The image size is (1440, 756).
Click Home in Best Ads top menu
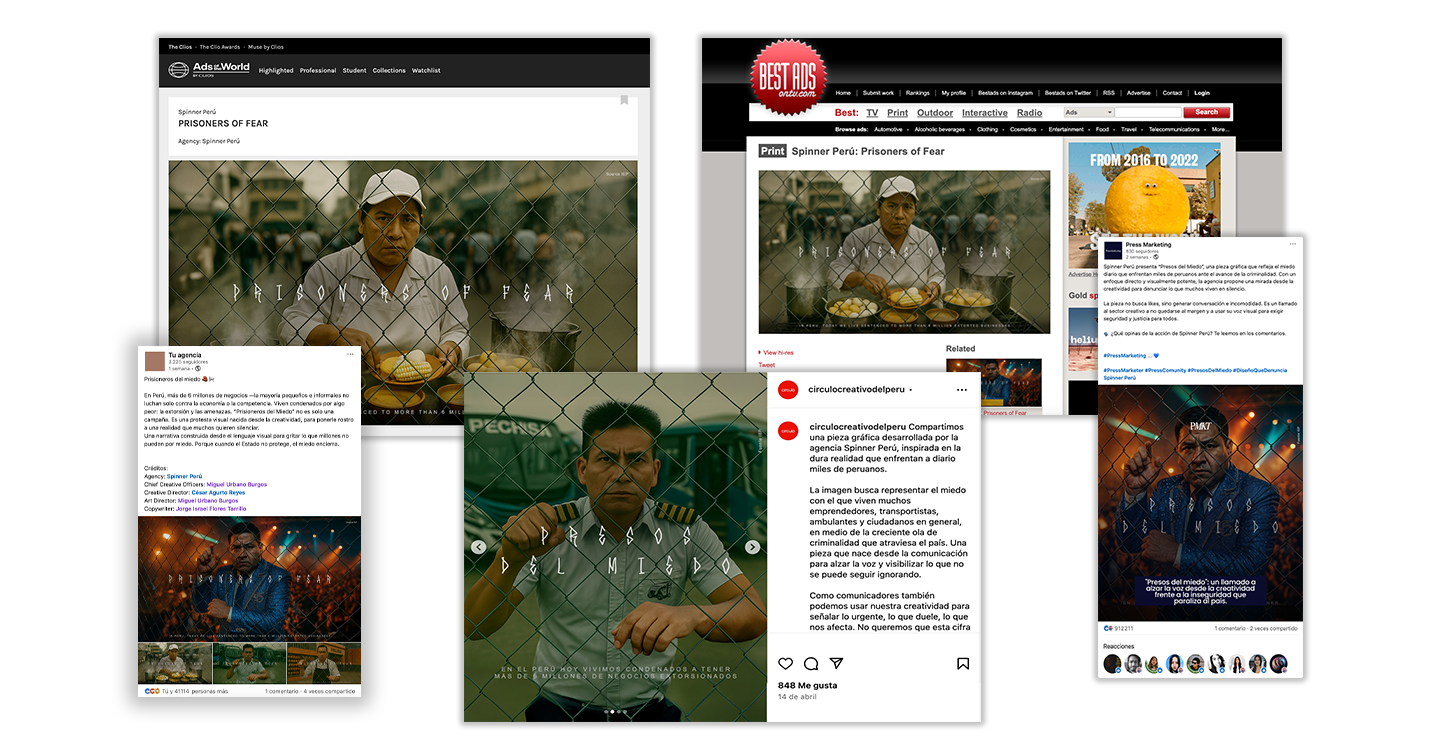click(843, 93)
